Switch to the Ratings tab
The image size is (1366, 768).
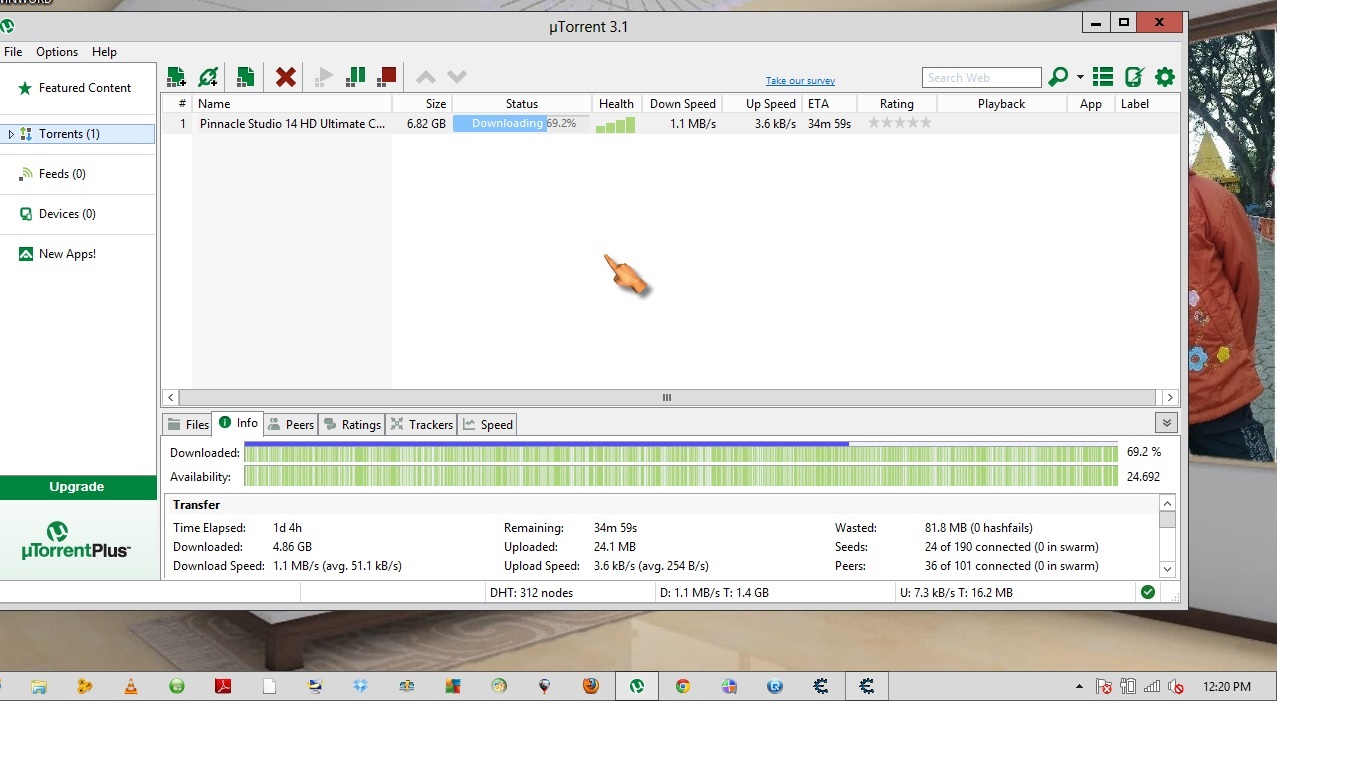pyautogui.click(x=352, y=425)
